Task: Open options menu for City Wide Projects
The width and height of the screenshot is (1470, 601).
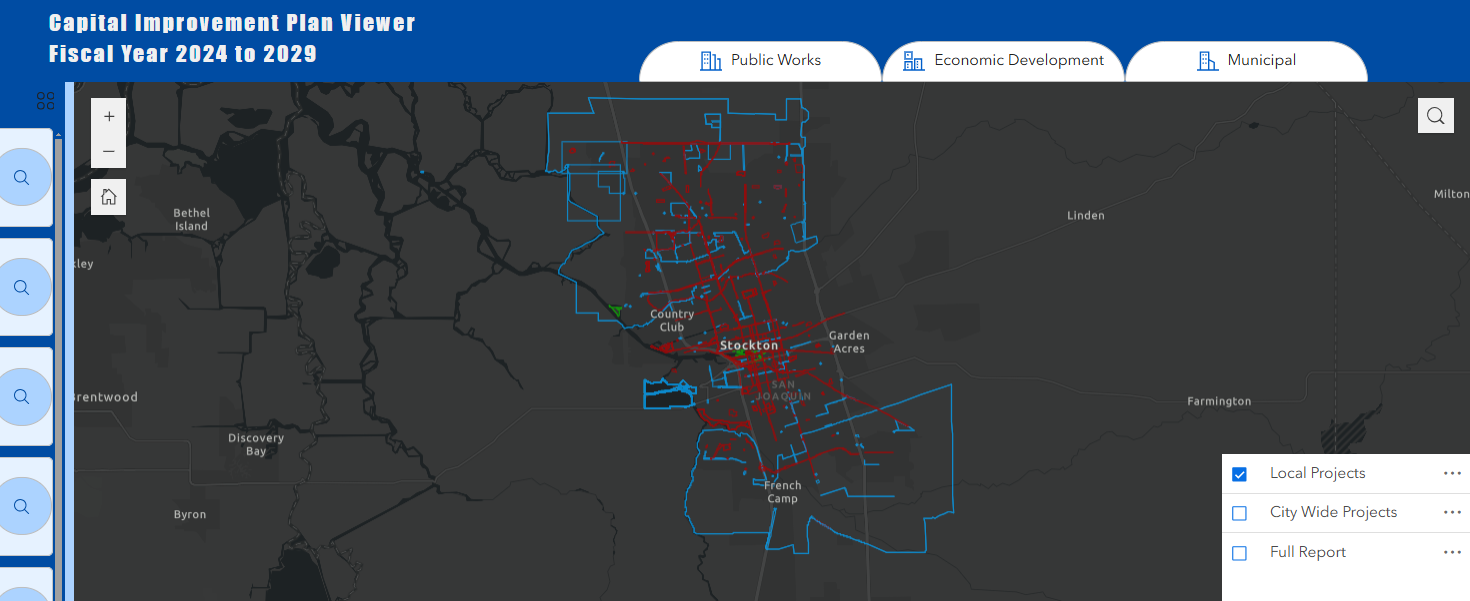Action: (1452, 512)
